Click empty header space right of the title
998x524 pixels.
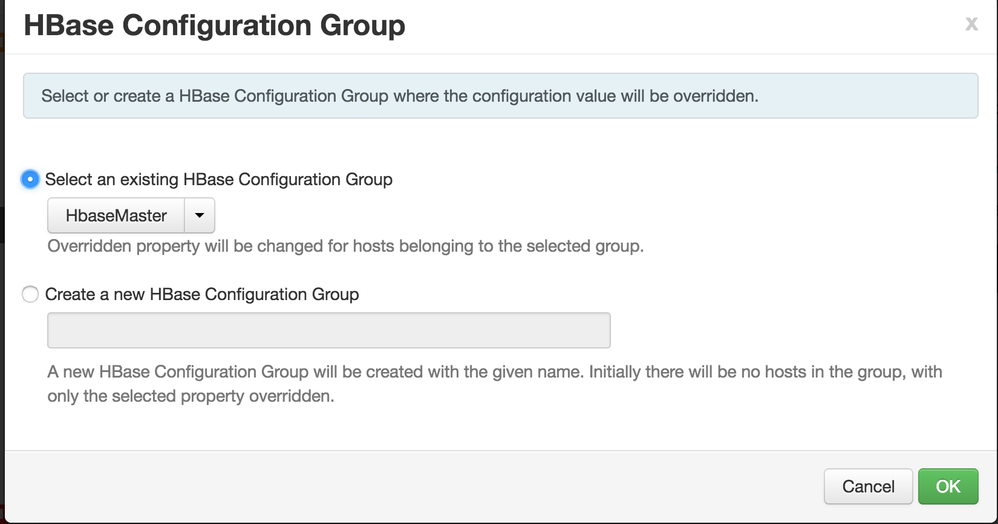click(680, 26)
